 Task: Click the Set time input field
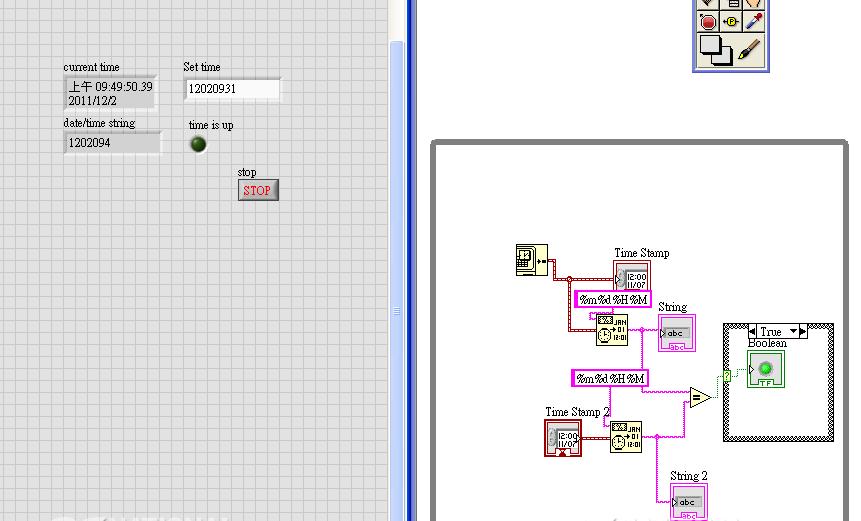tap(232, 89)
